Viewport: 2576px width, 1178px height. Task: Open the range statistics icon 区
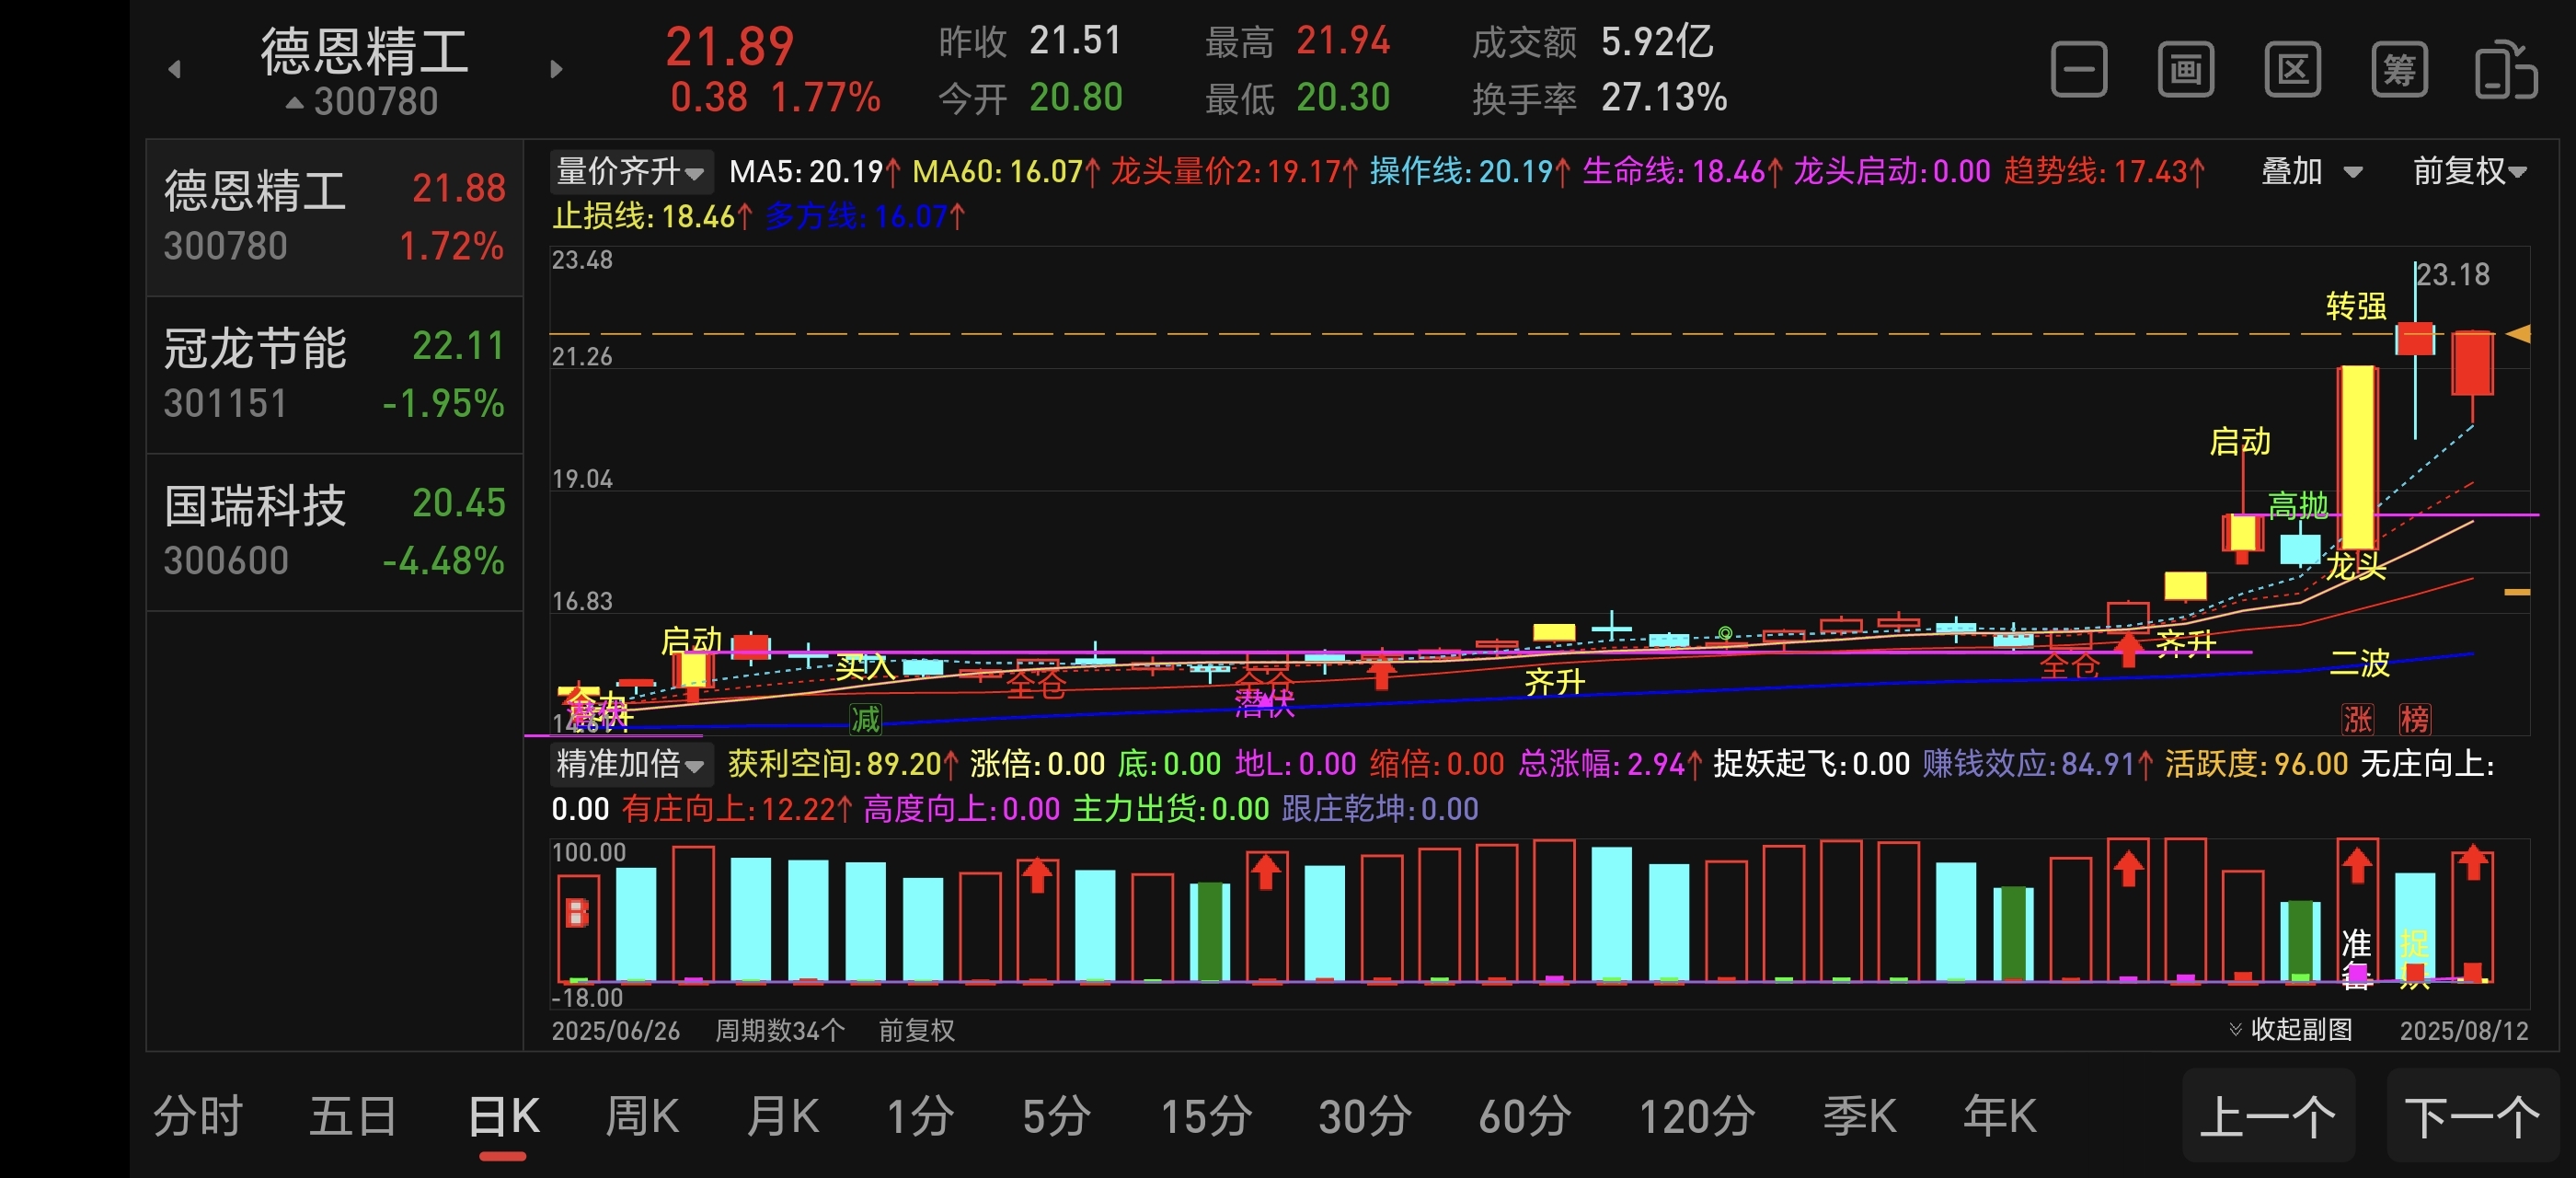tap(2293, 69)
